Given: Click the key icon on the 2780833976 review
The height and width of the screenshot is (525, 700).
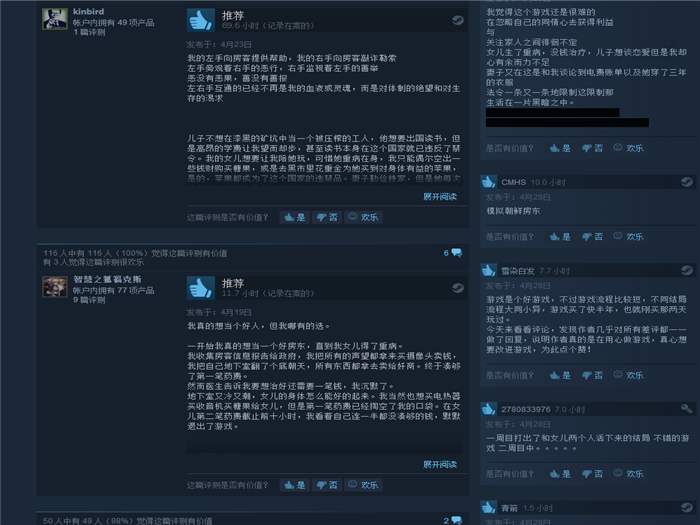Looking at the screenshot, I should coord(687,408).
